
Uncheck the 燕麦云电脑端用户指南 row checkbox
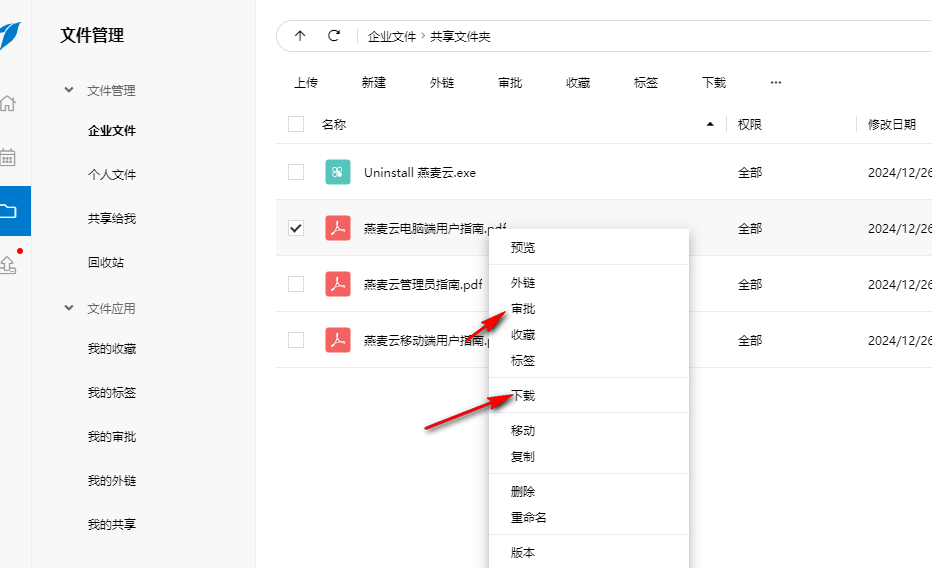[296, 228]
